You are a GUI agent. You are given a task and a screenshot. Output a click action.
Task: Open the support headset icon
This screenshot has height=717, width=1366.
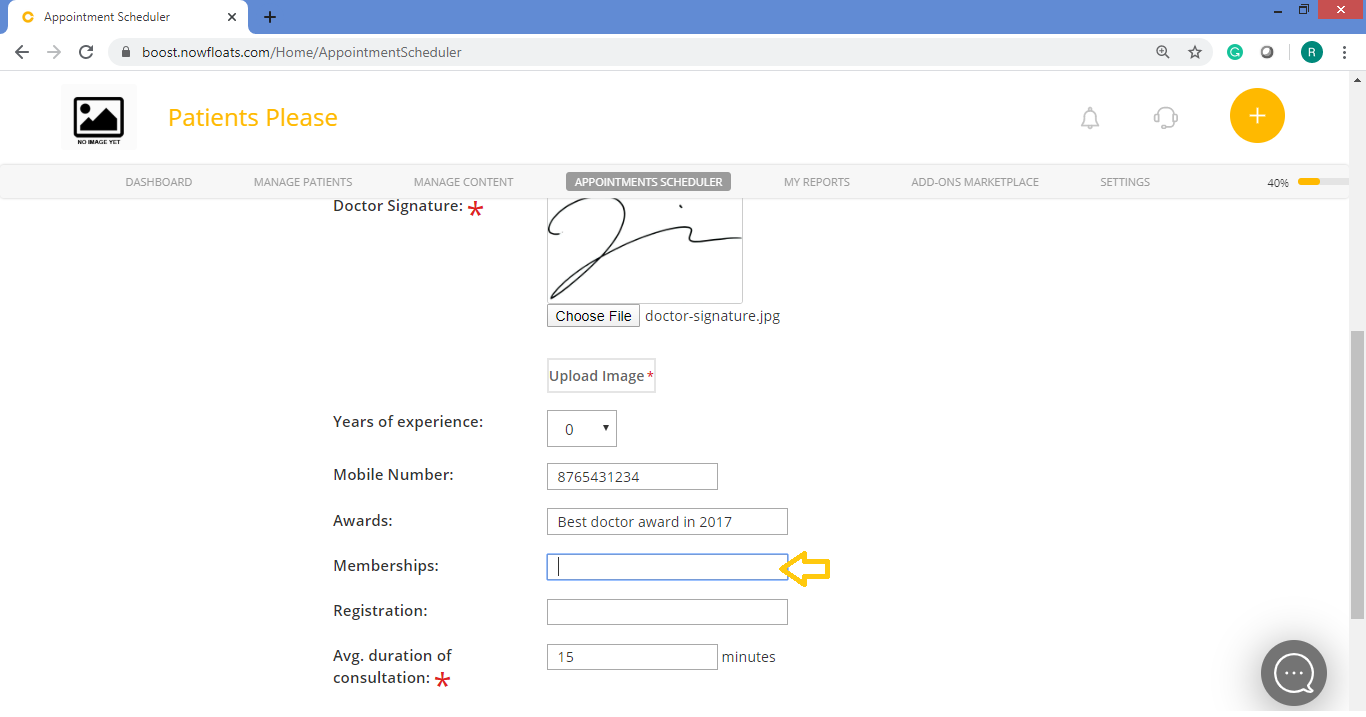point(1165,118)
